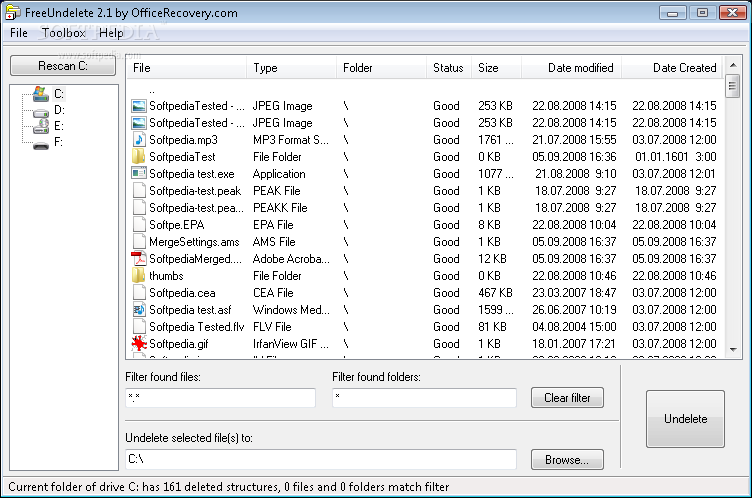Screen dimensions: 752x498
Task: Click 'MP3 Format S...' type cell
Action: click(291, 140)
